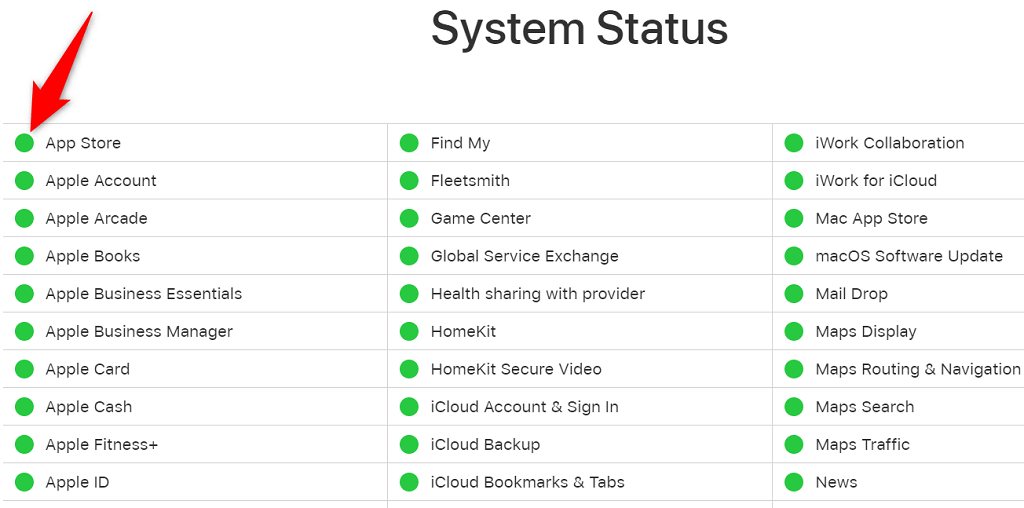Click the status dot beside Apple Business Essentials
The width and height of the screenshot is (1024, 508).
click(x=24, y=294)
